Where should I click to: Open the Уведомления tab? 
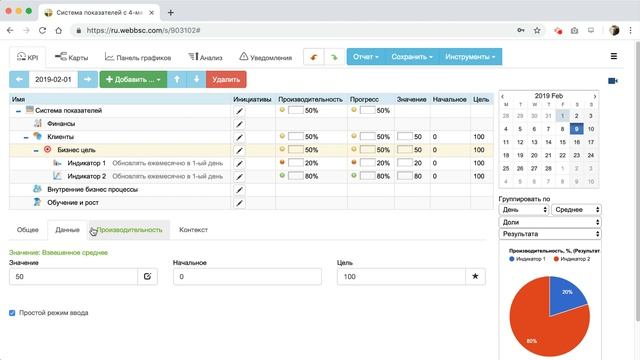pos(266,57)
